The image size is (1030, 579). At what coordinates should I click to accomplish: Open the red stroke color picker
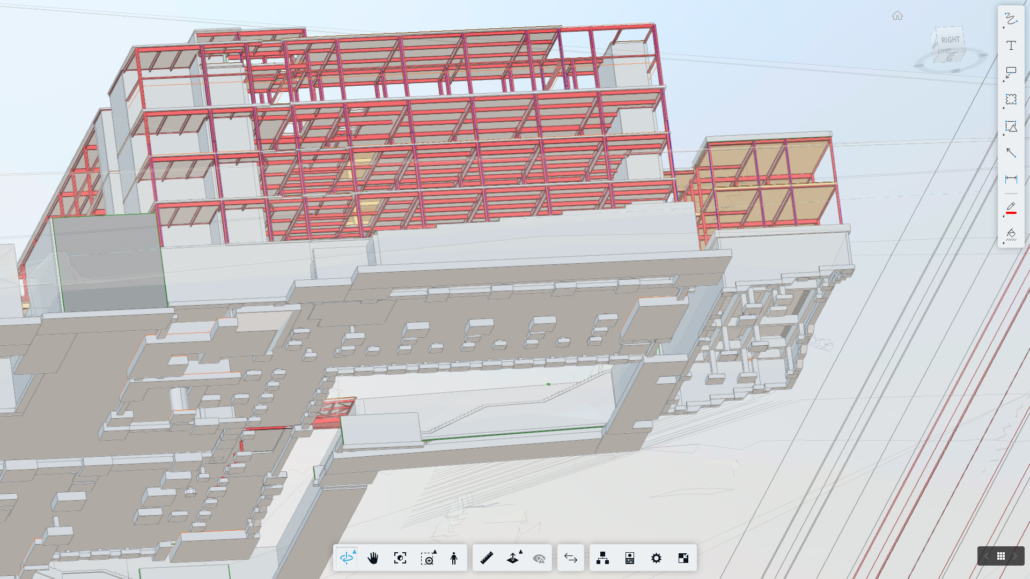[x=1011, y=207]
